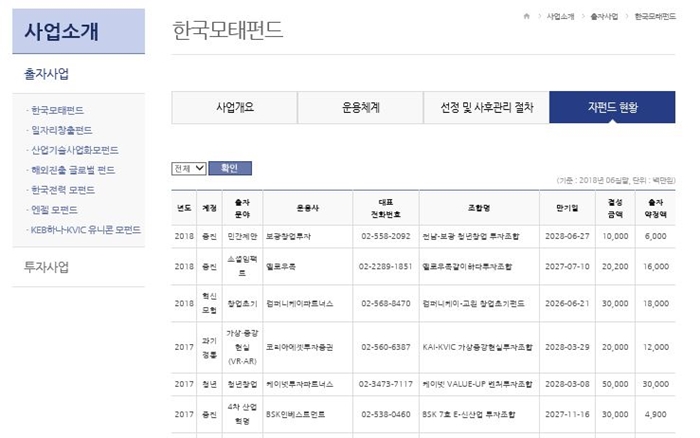
Task: Click phone number 02-538-0460
Action: (x=386, y=414)
